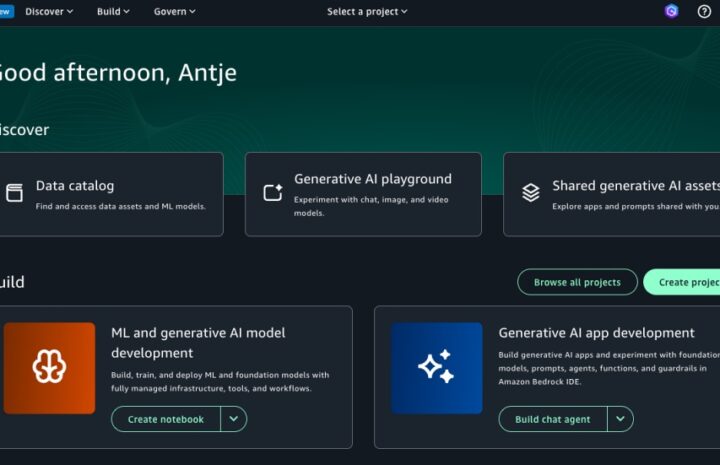Open the Data catalog card title
This screenshot has width=720, height=465.
point(75,185)
